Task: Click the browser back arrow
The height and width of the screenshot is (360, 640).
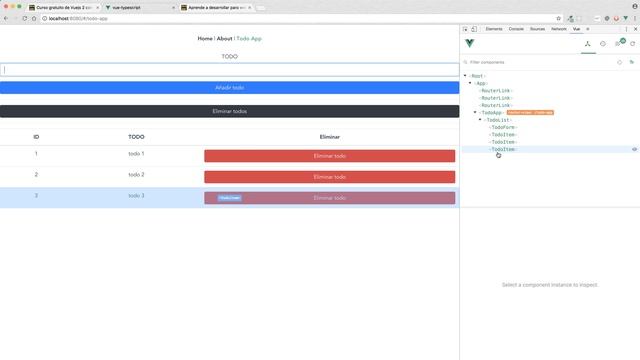Action: coord(6,18)
